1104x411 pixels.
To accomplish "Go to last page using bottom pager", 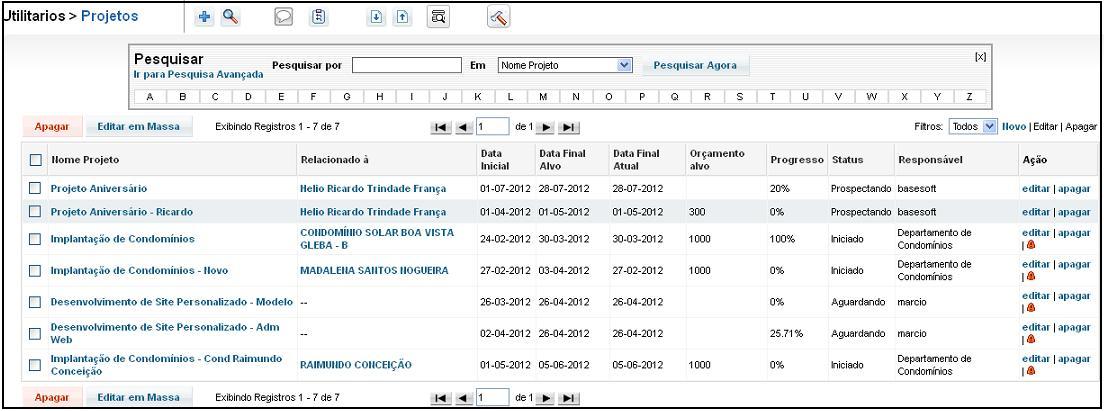I will coord(569,398).
